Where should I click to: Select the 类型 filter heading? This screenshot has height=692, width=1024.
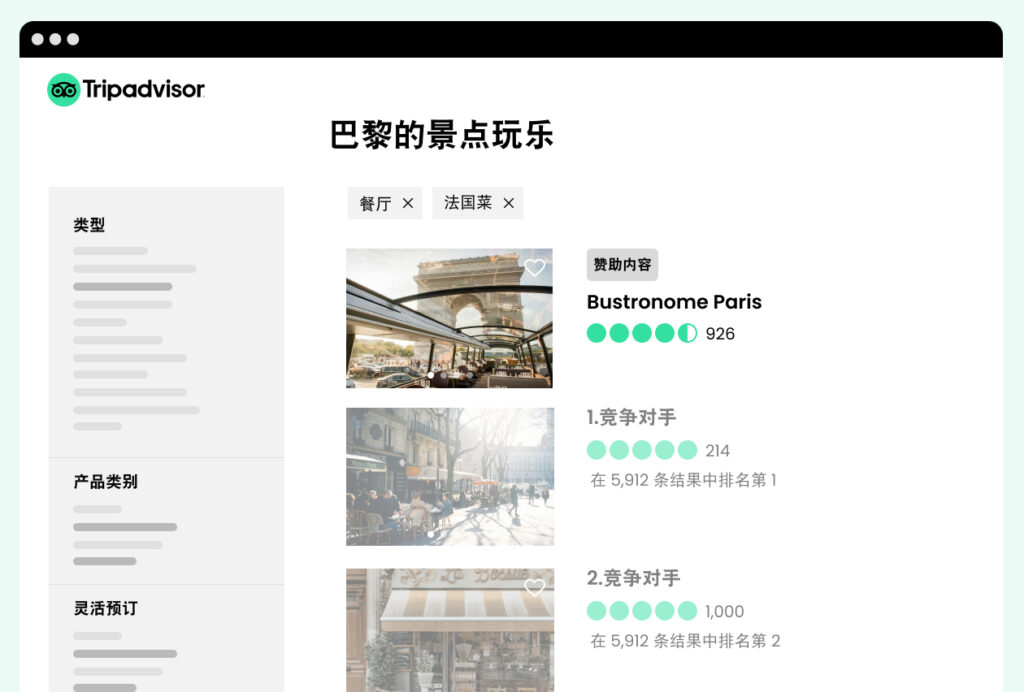coord(89,225)
